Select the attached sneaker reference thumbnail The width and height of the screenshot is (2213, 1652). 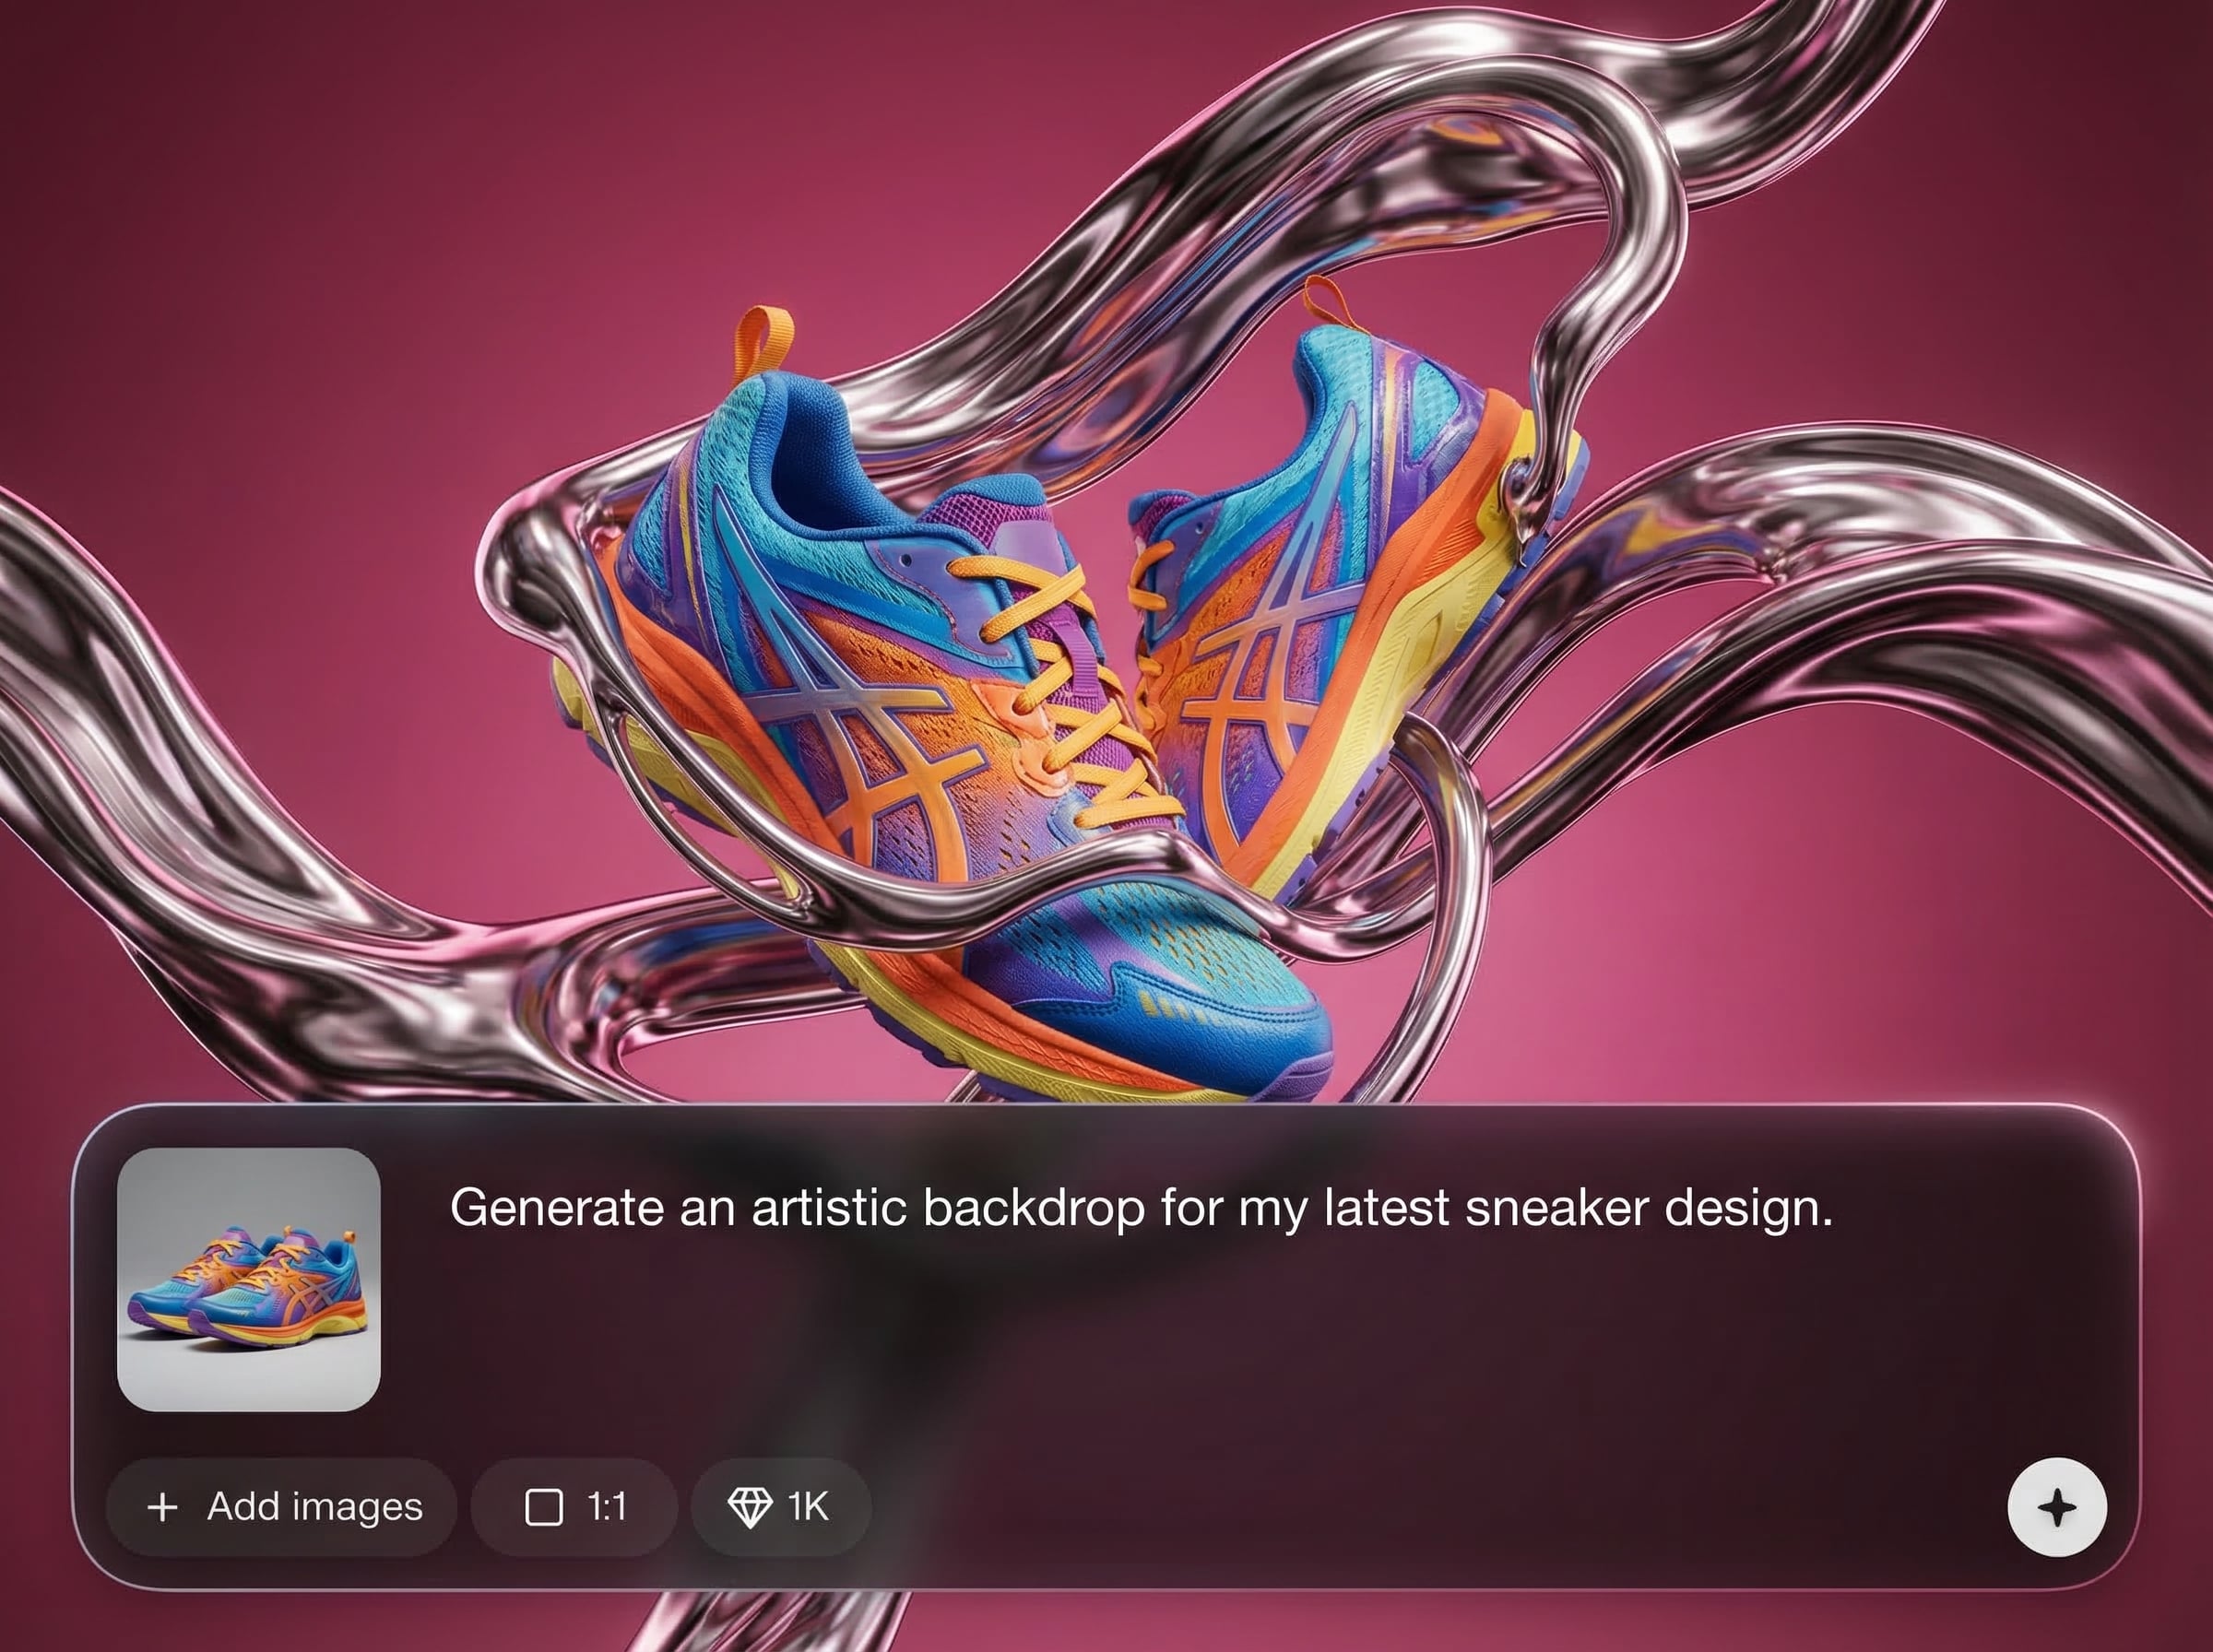coord(249,1280)
